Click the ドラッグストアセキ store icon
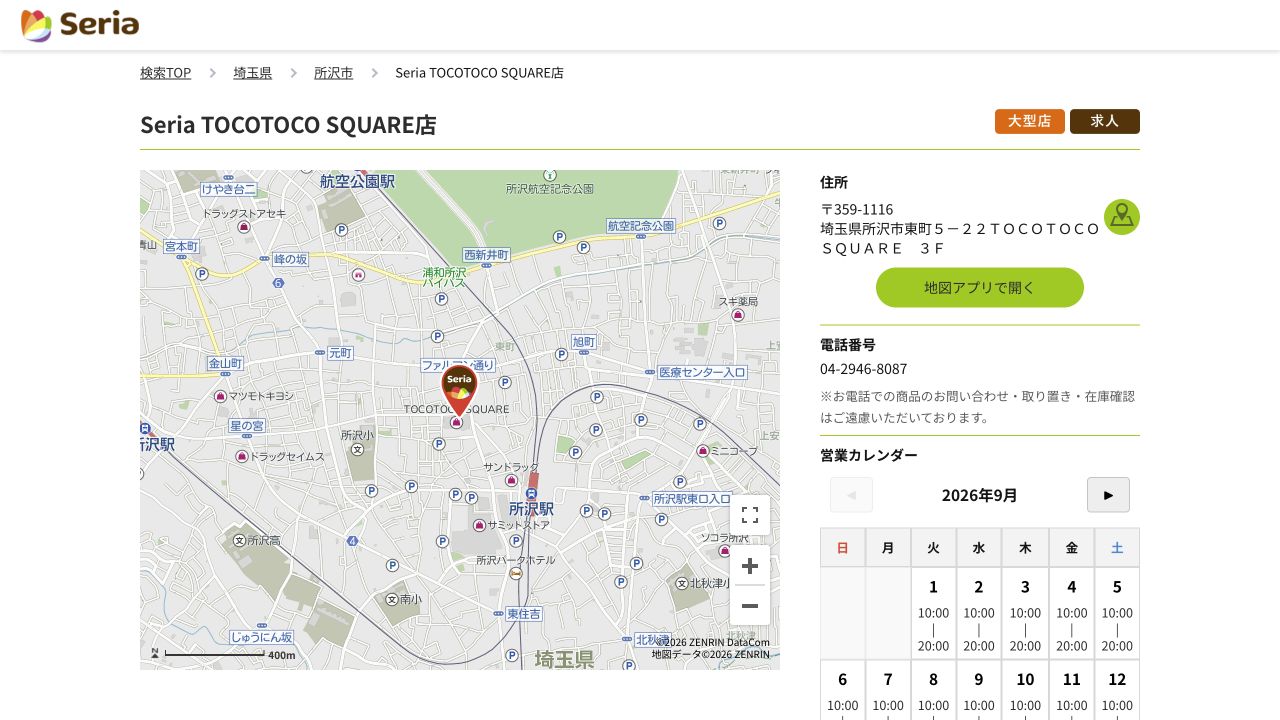Screen dimensions: 1280x720 tap(244, 227)
